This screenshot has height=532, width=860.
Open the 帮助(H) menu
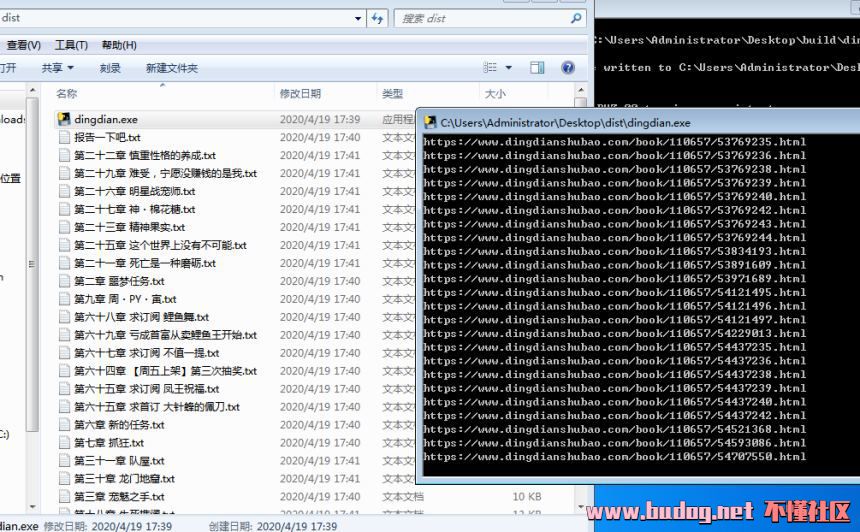pyautogui.click(x=119, y=45)
